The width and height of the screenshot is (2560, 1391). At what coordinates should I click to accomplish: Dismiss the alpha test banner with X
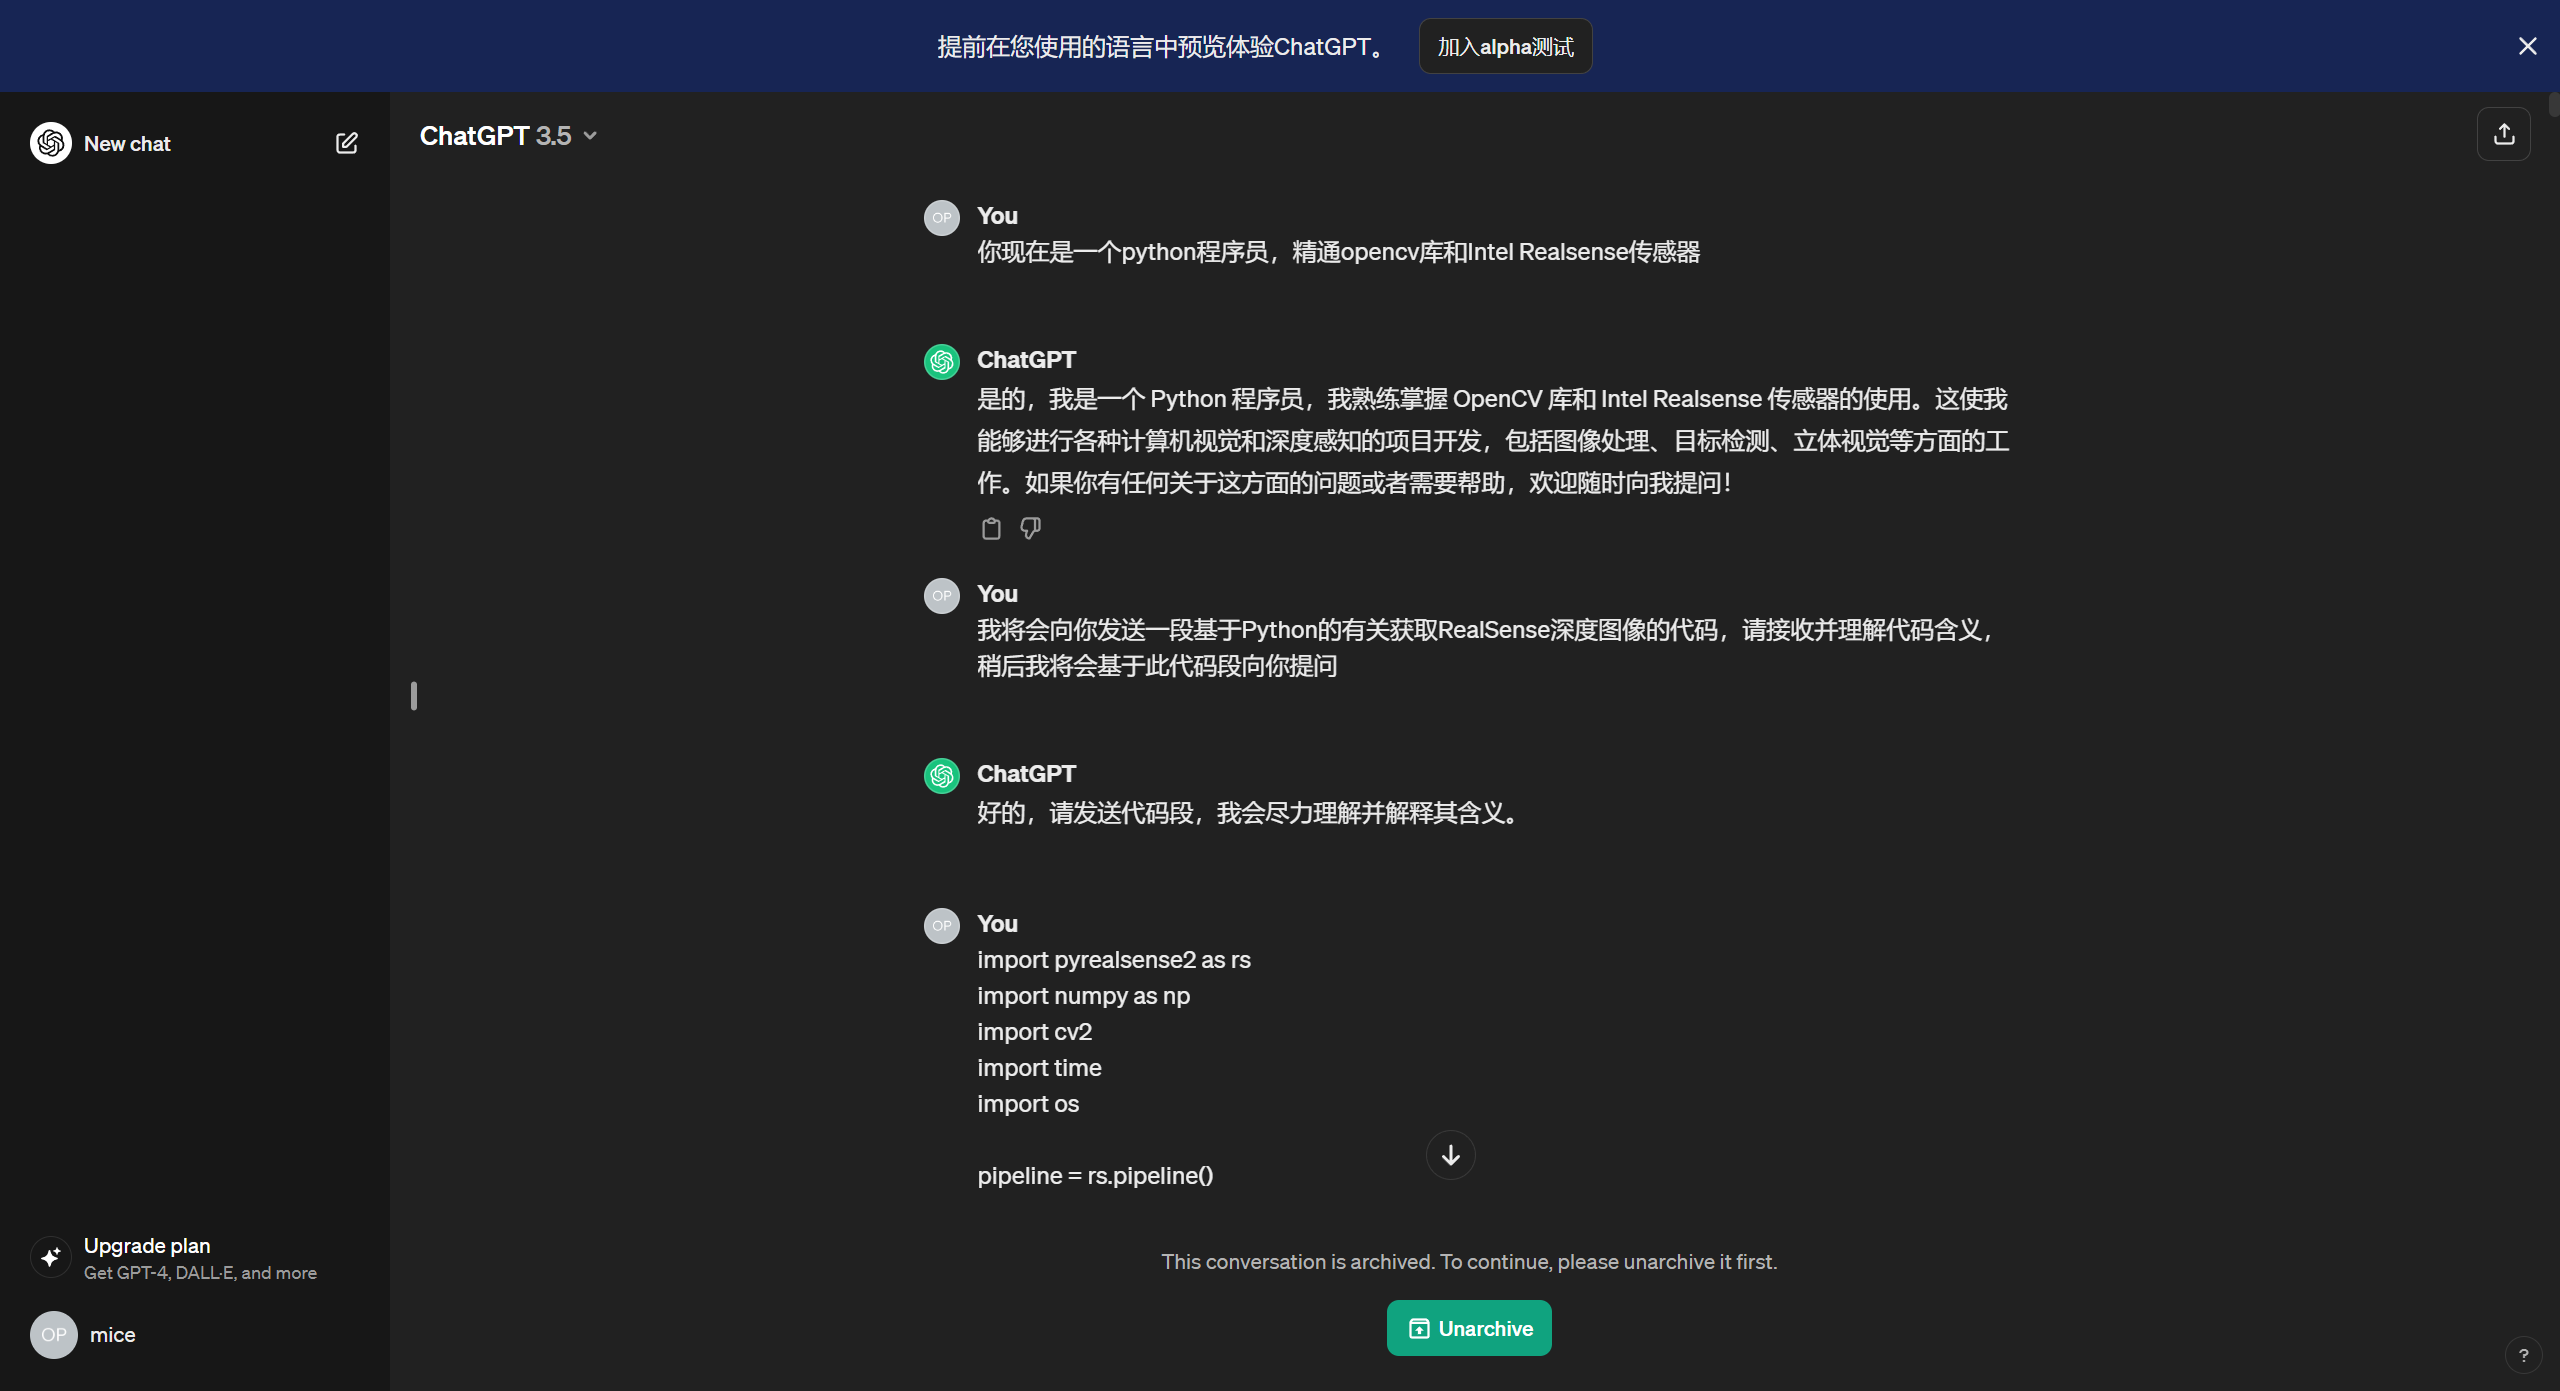click(2527, 46)
